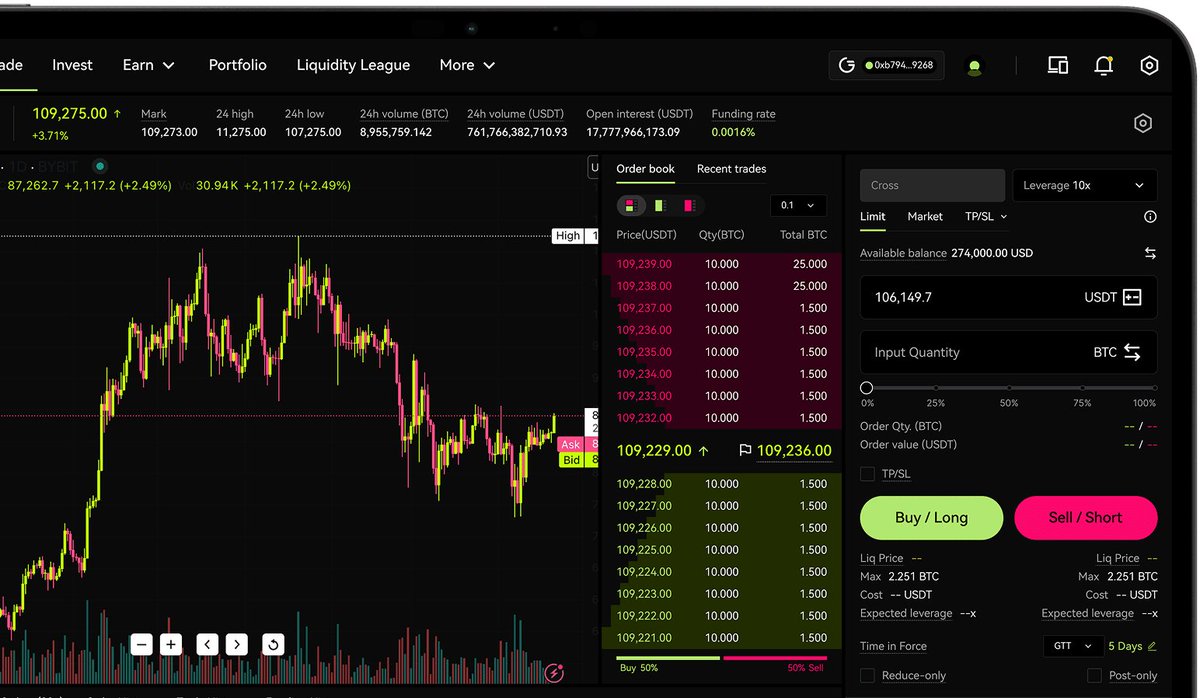Select the Market order tab
1200x698 pixels.
[x=925, y=216]
